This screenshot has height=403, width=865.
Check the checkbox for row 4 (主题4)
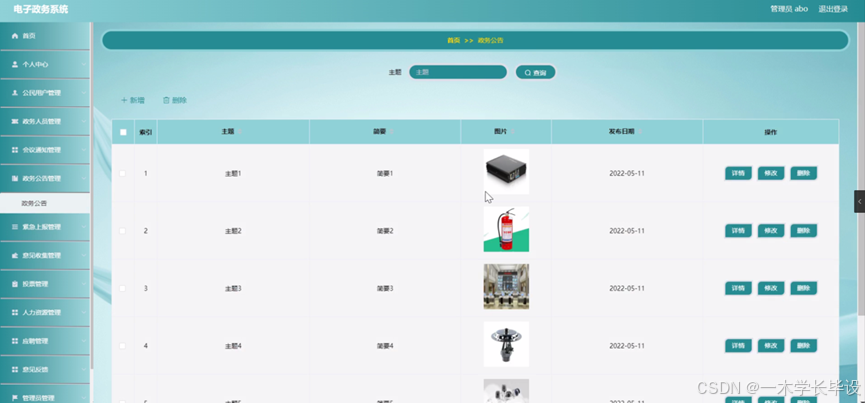(x=122, y=346)
